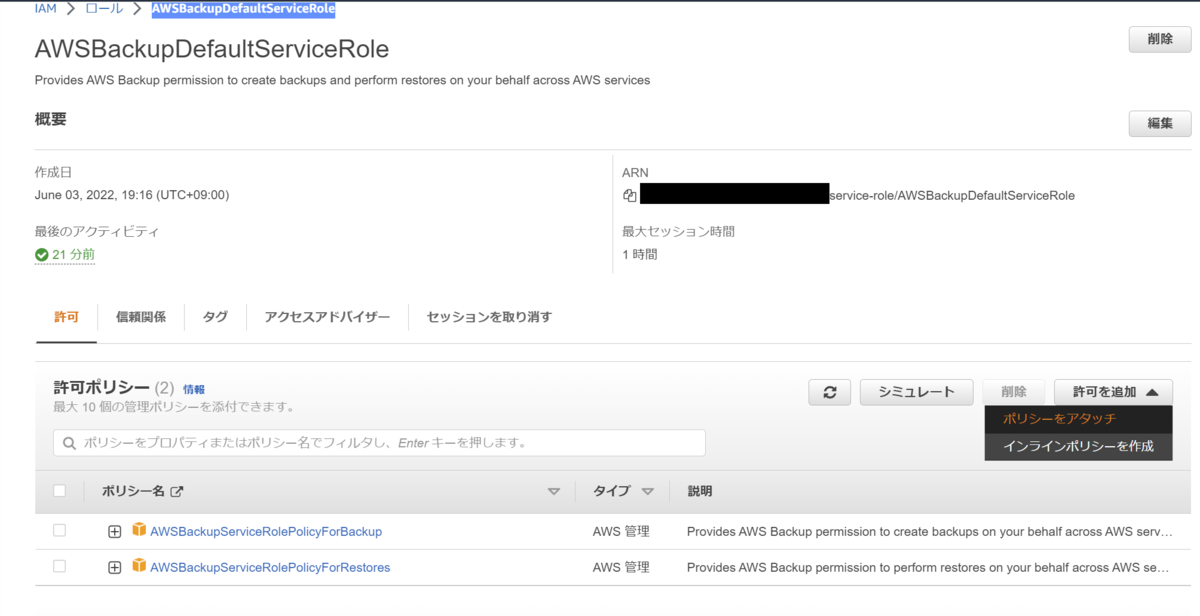
Task: Switch to the 許可 tab
Action: (66, 317)
